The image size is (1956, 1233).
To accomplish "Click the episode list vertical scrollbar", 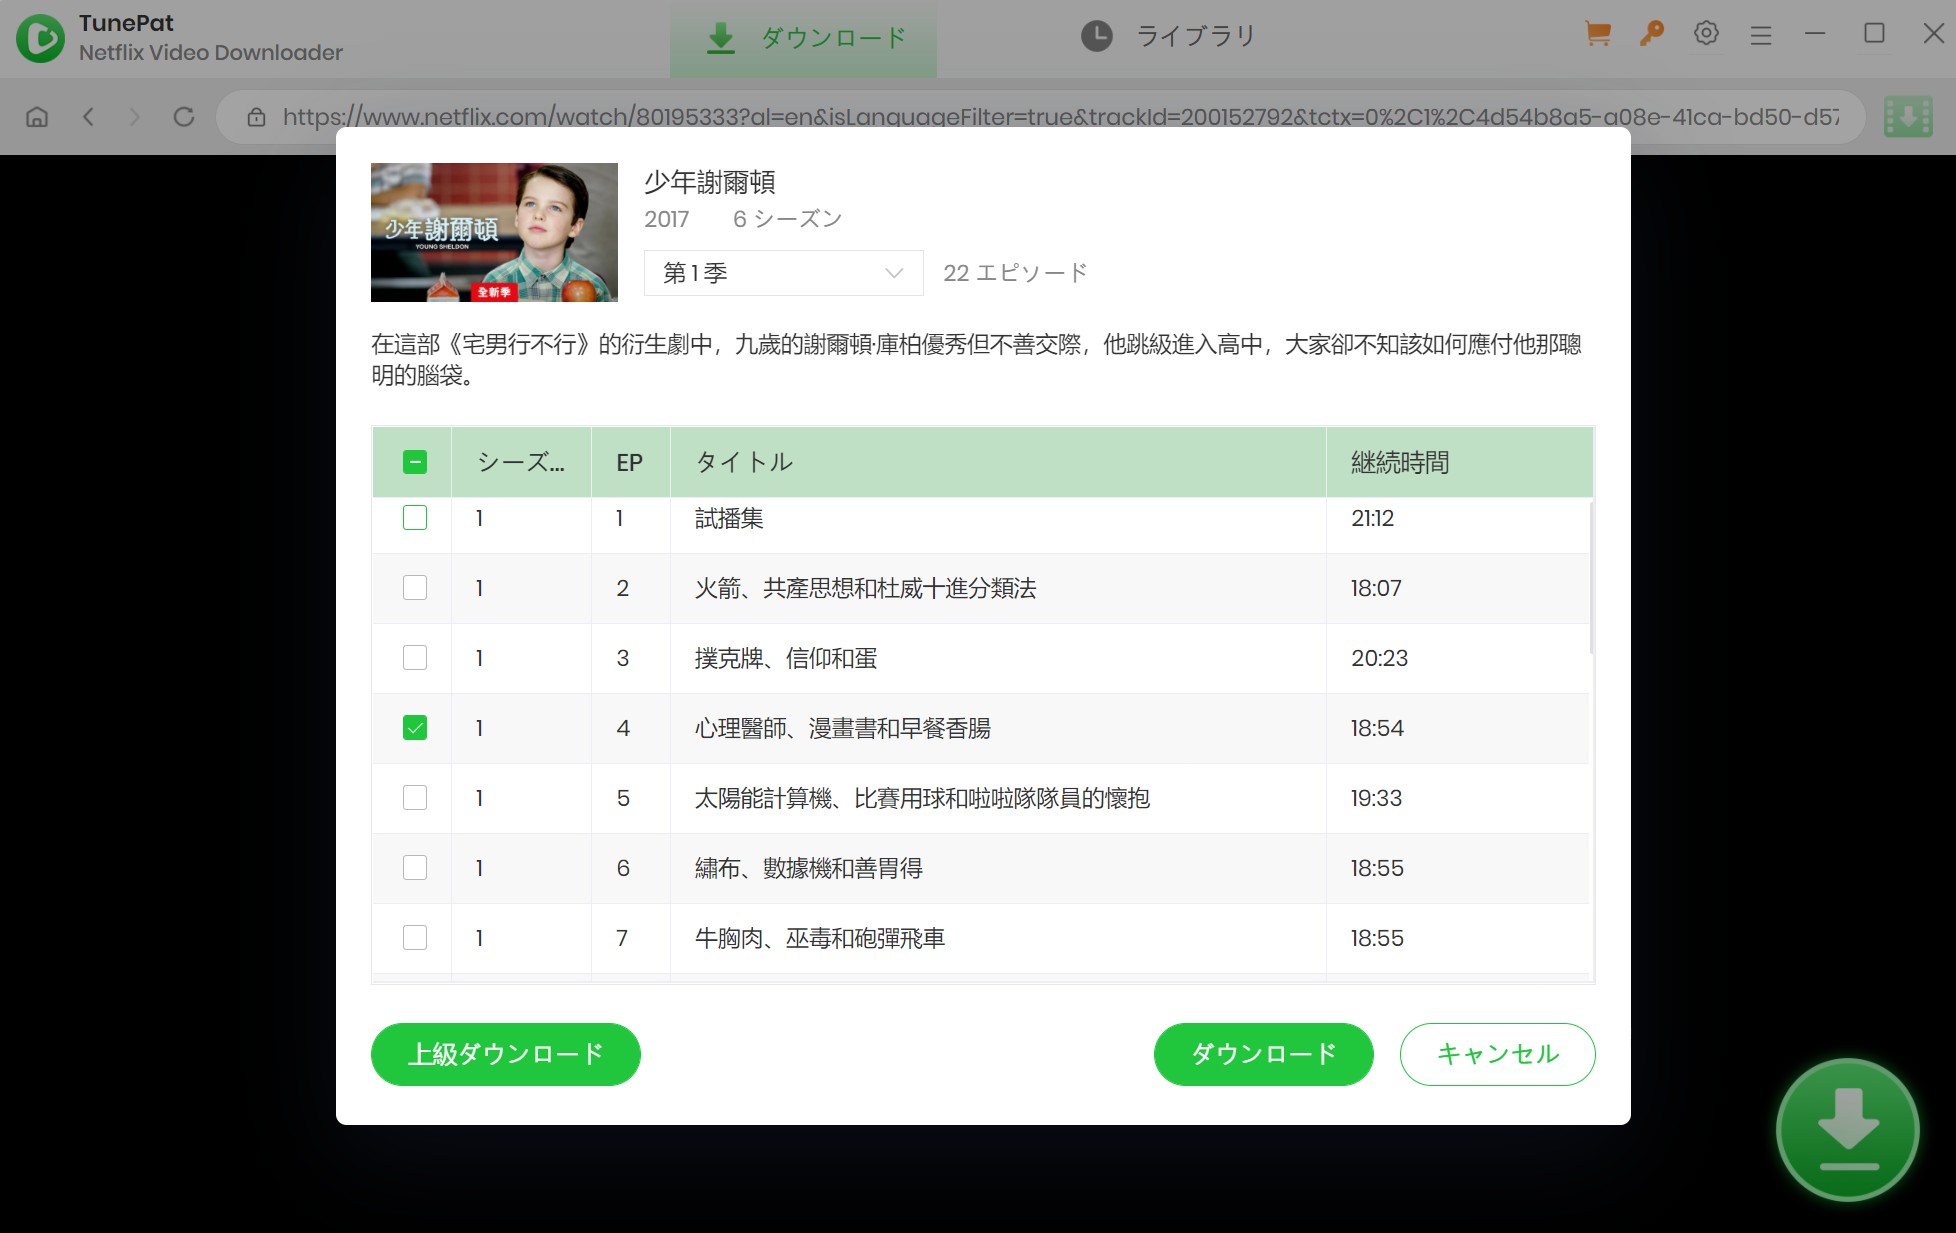I will point(1591,578).
